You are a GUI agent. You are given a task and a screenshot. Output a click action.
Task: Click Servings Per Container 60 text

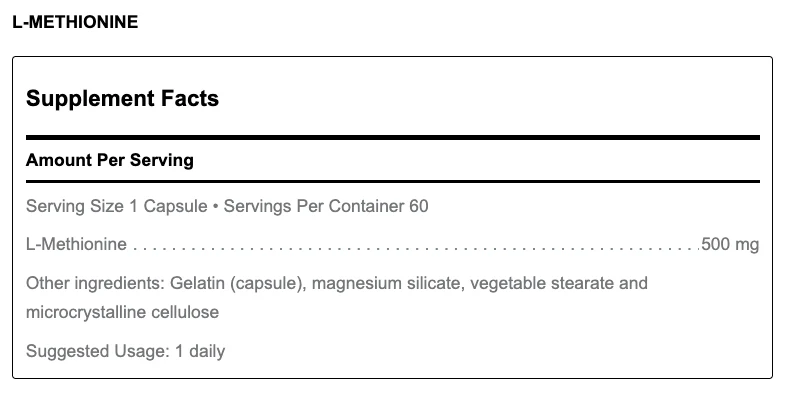pyautogui.click(x=326, y=206)
